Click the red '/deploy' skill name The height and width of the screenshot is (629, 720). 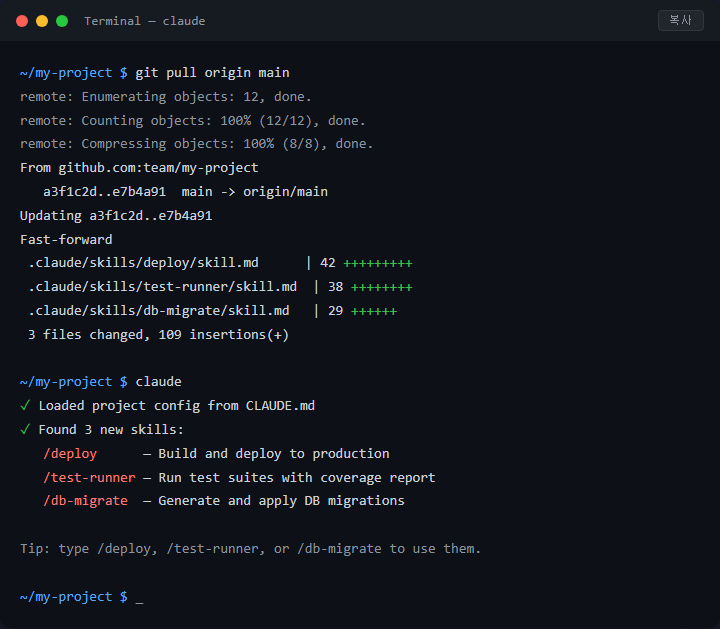click(70, 454)
